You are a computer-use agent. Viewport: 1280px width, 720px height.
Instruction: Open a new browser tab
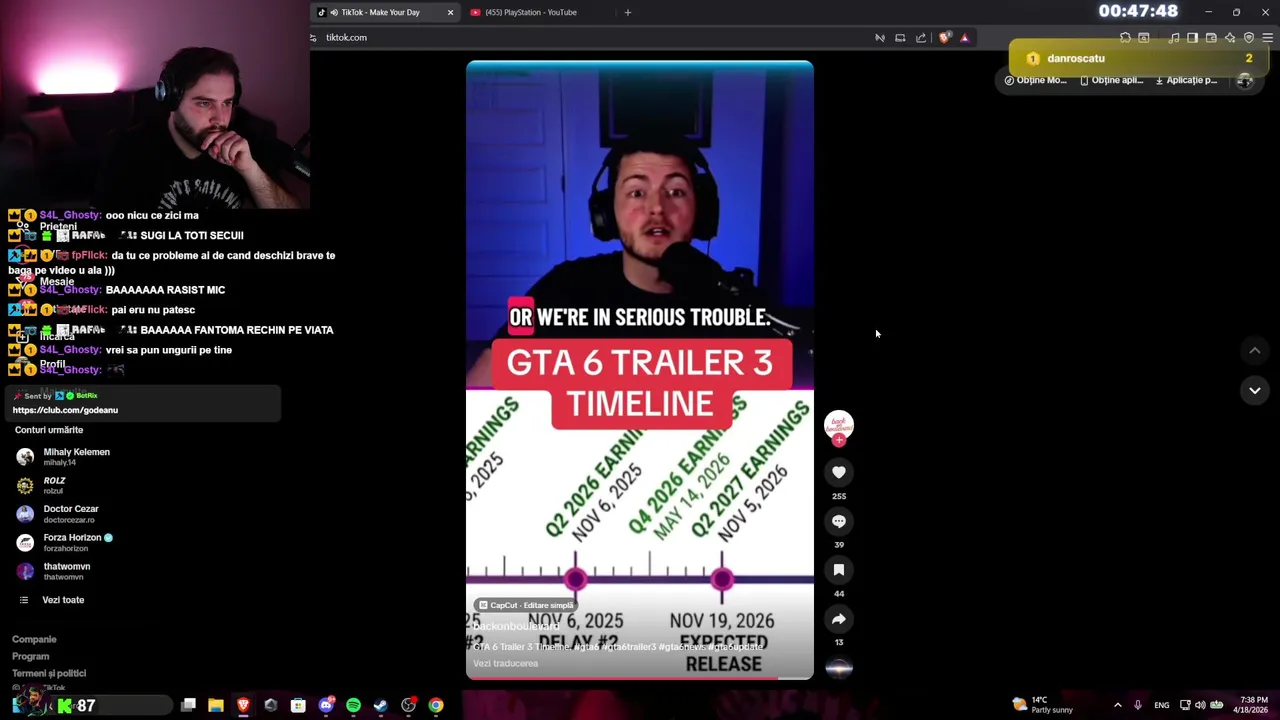[x=628, y=12]
